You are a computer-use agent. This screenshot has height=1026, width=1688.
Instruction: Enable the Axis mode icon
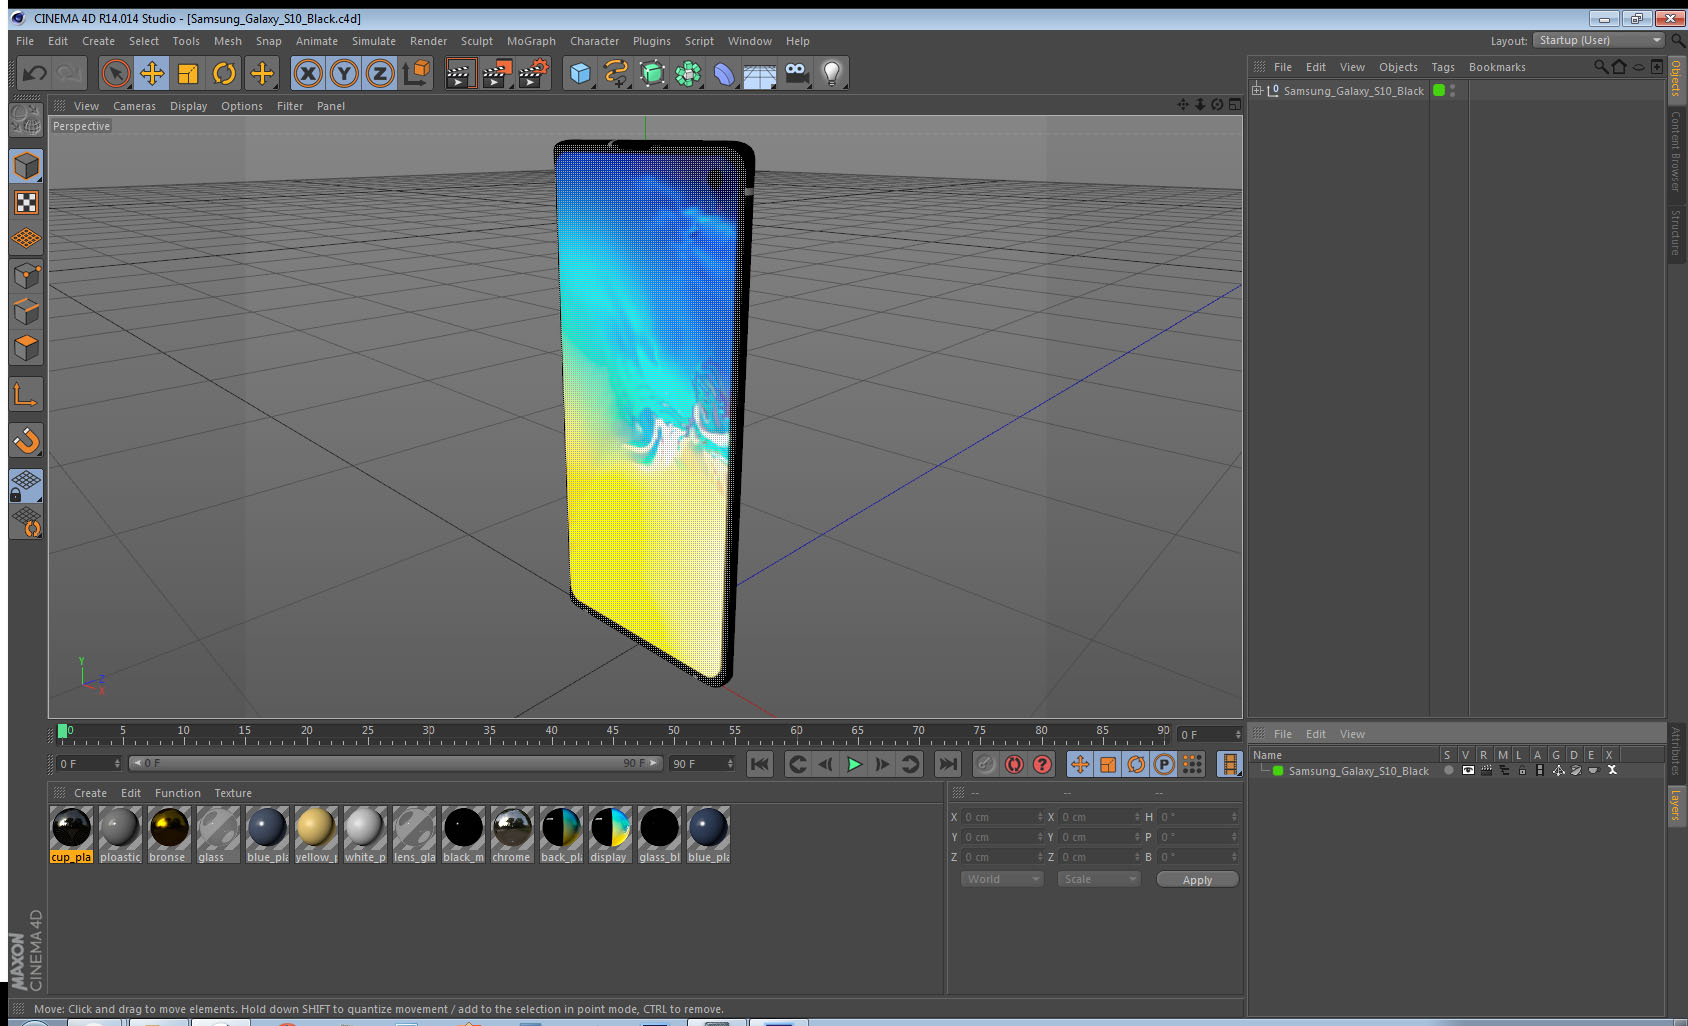point(27,394)
